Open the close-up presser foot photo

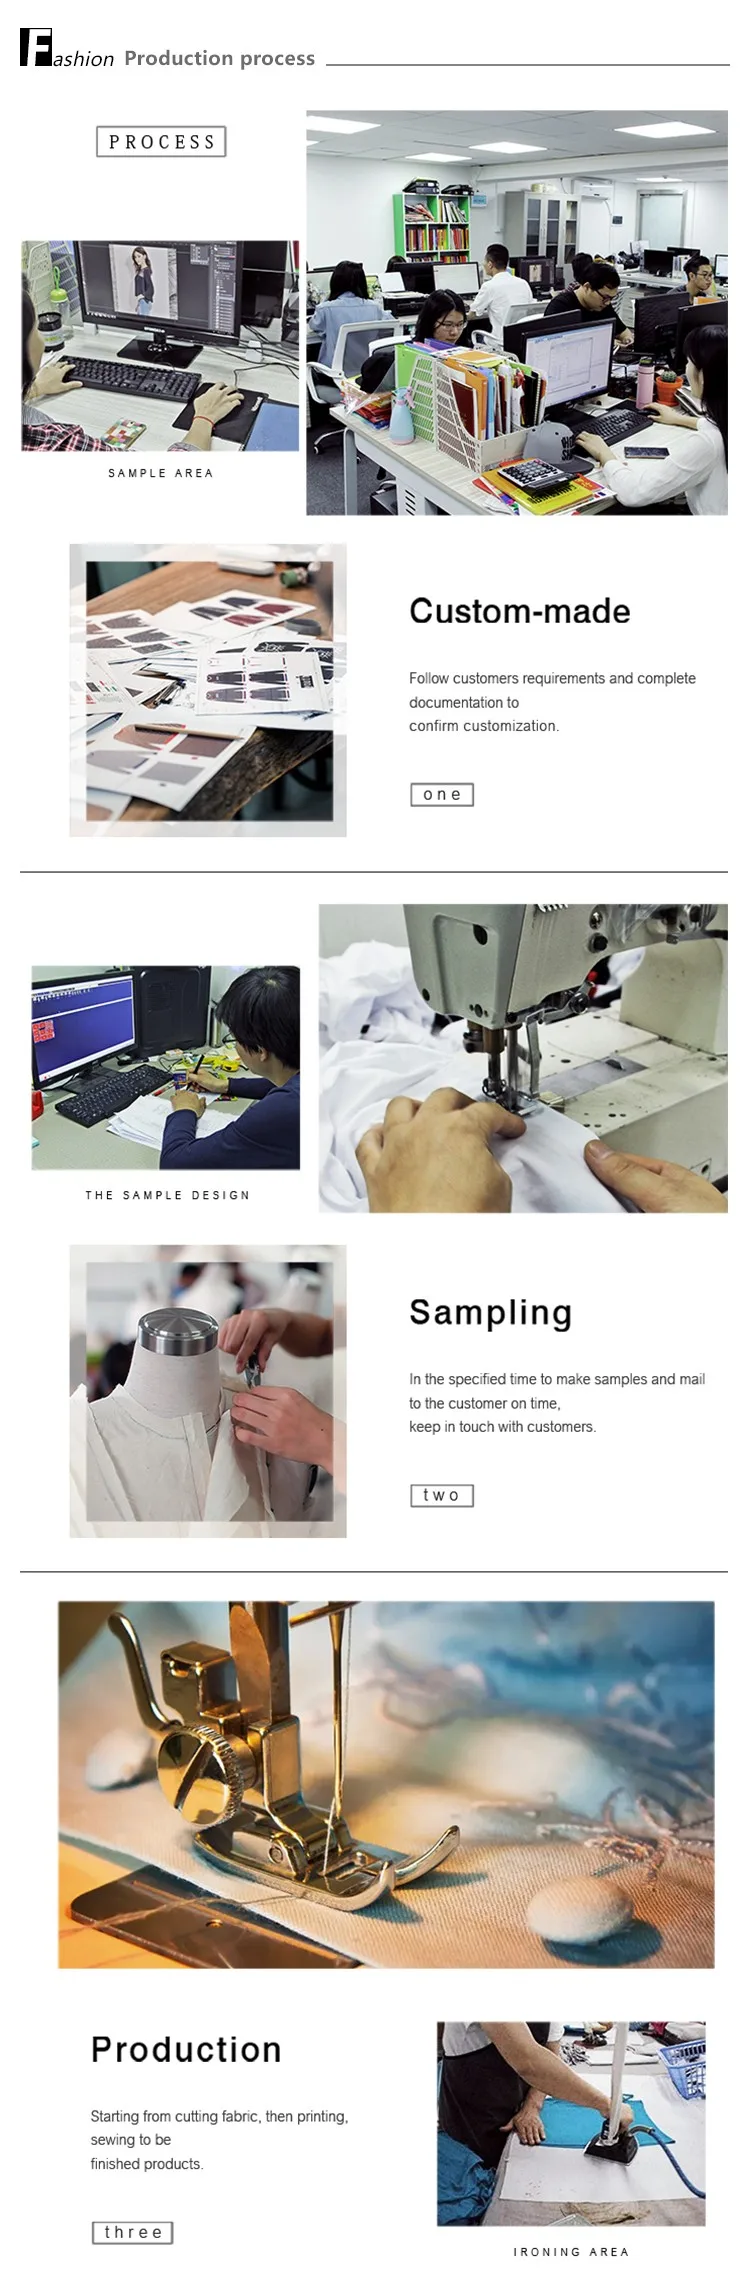[x=386, y=1785]
